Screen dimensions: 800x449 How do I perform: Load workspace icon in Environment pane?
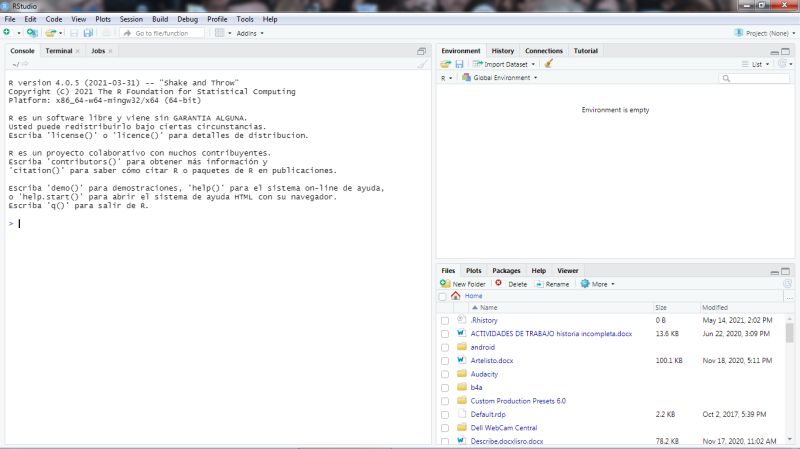(446, 64)
